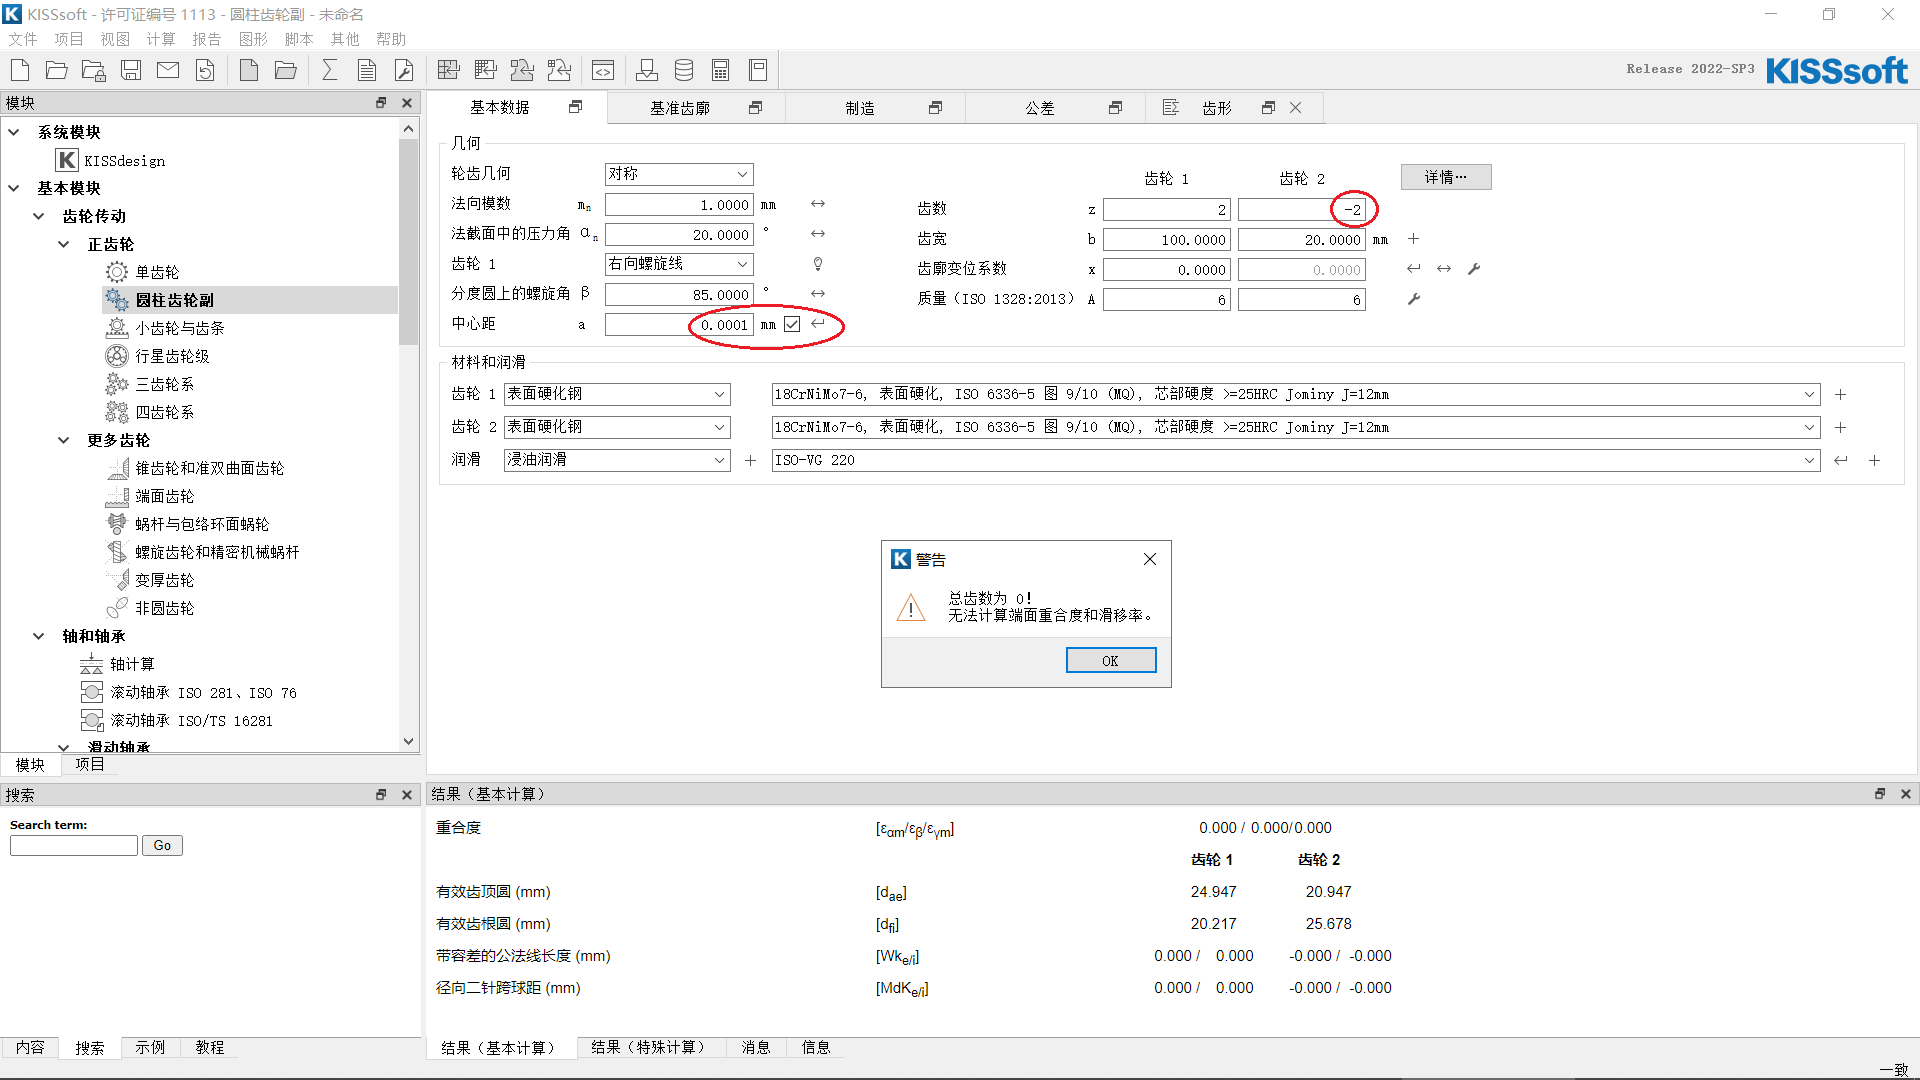Click the booklet manual icon
This screenshot has height=1080, width=1920.
758,70
